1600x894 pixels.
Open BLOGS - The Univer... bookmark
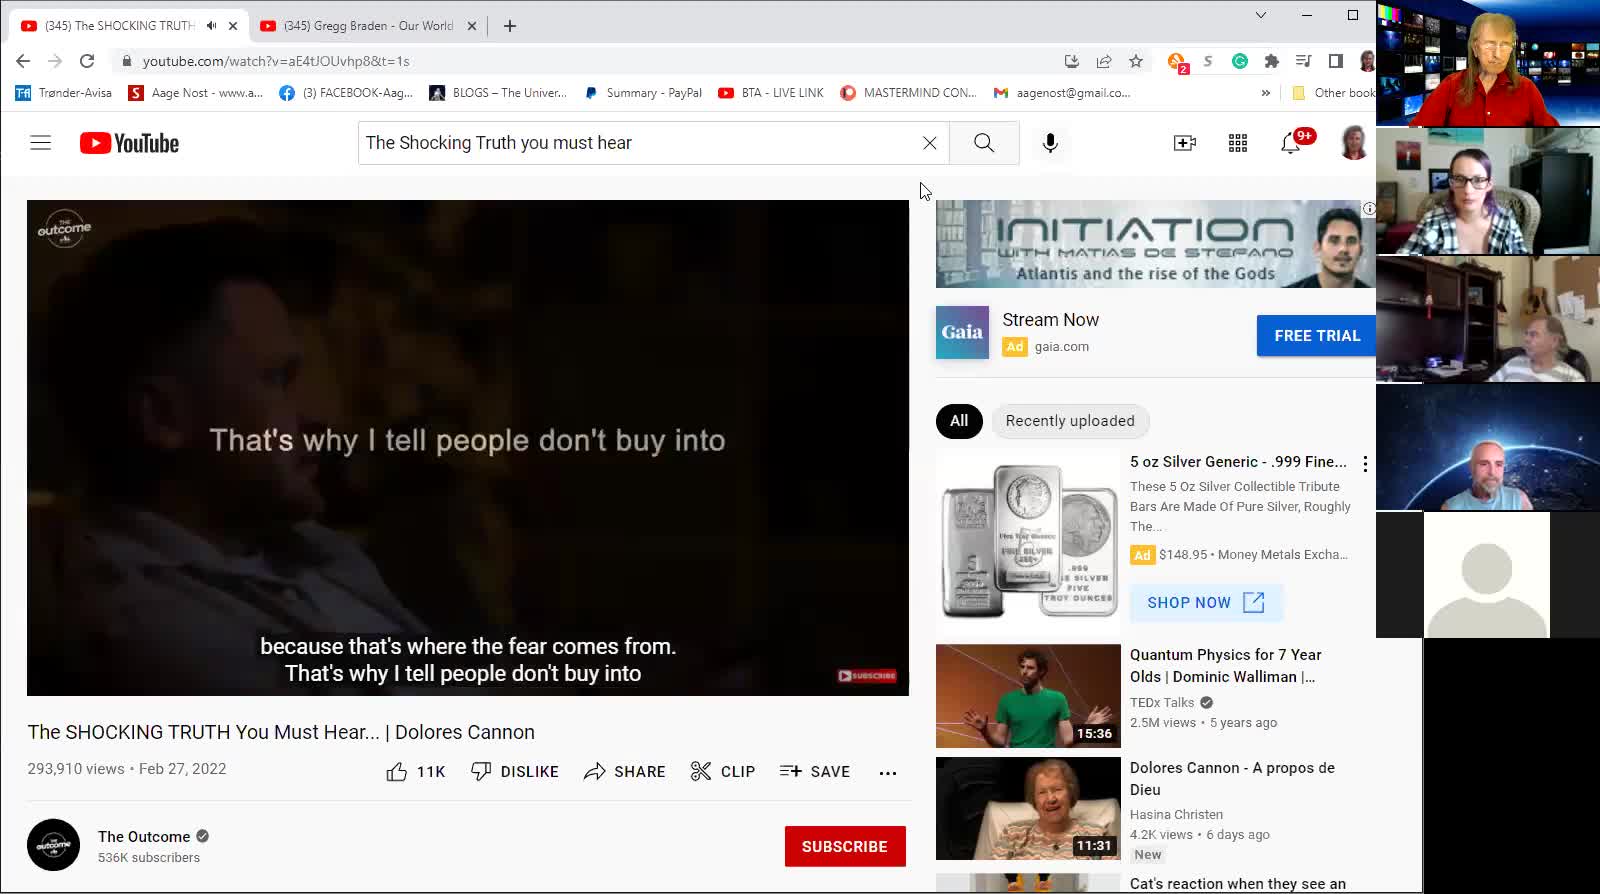498,93
